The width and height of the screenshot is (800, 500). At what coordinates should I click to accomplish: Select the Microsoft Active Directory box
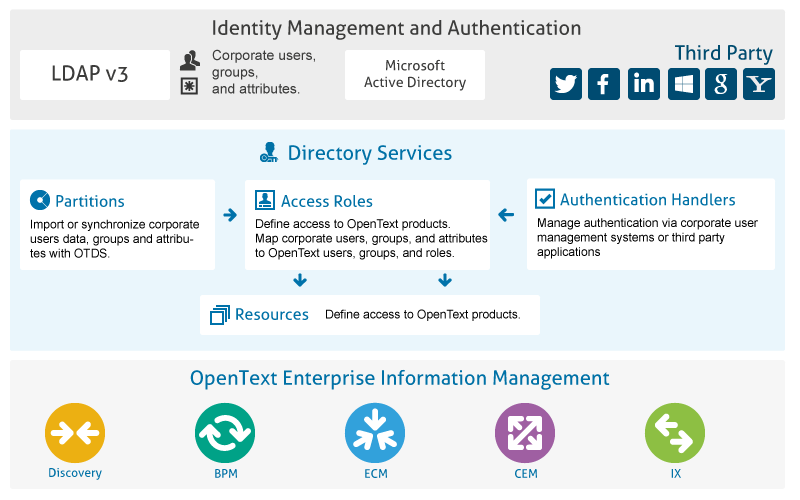(x=415, y=74)
